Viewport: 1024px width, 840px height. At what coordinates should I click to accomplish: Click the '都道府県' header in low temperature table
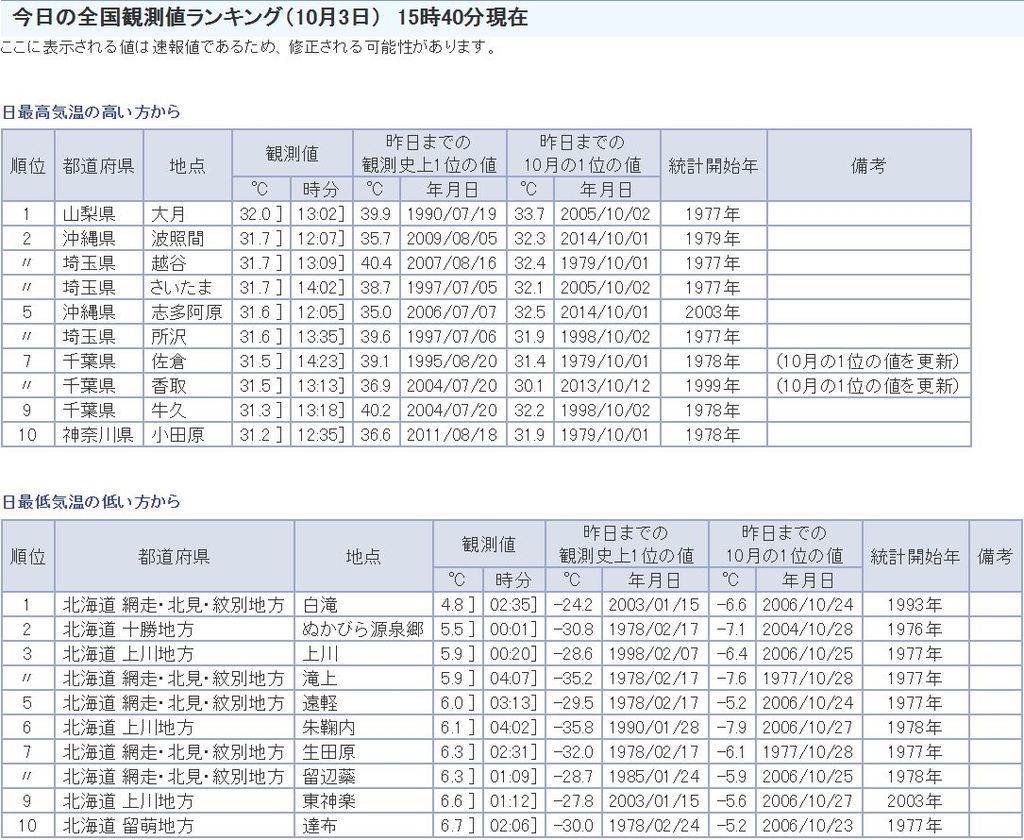pos(174,557)
